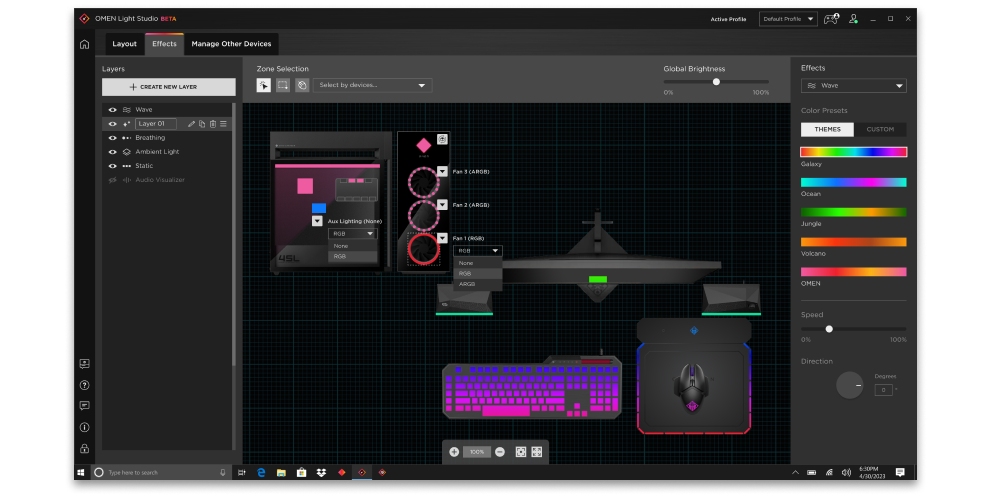This screenshot has width=991, height=496.
Task: Hide the Wave layer
Action: pyautogui.click(x=112, y=109)
